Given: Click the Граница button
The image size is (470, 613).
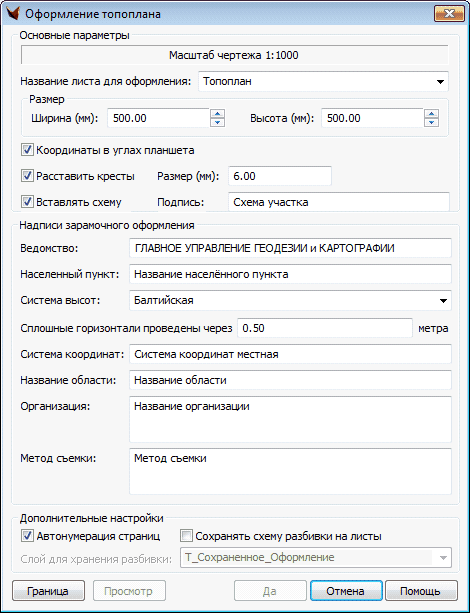Looking at the screenshot, I should (x=48, y=591).
